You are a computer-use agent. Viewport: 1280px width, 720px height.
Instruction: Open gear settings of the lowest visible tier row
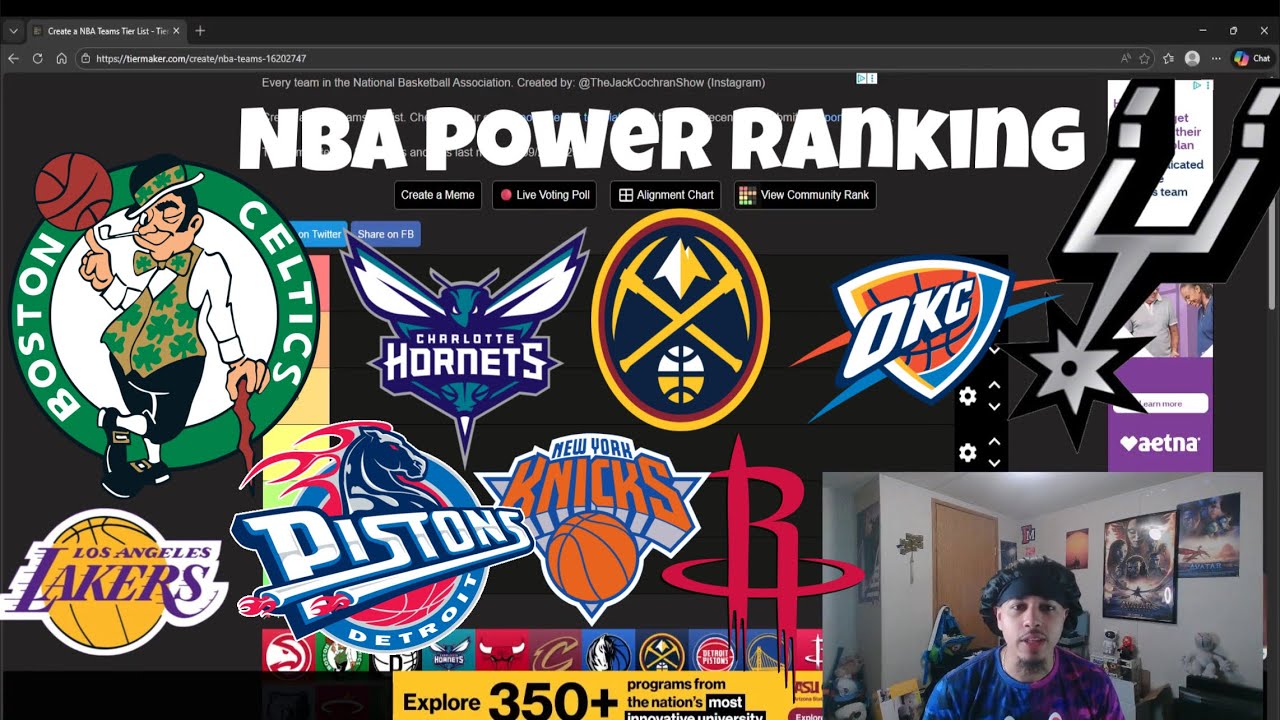[967, 452]
